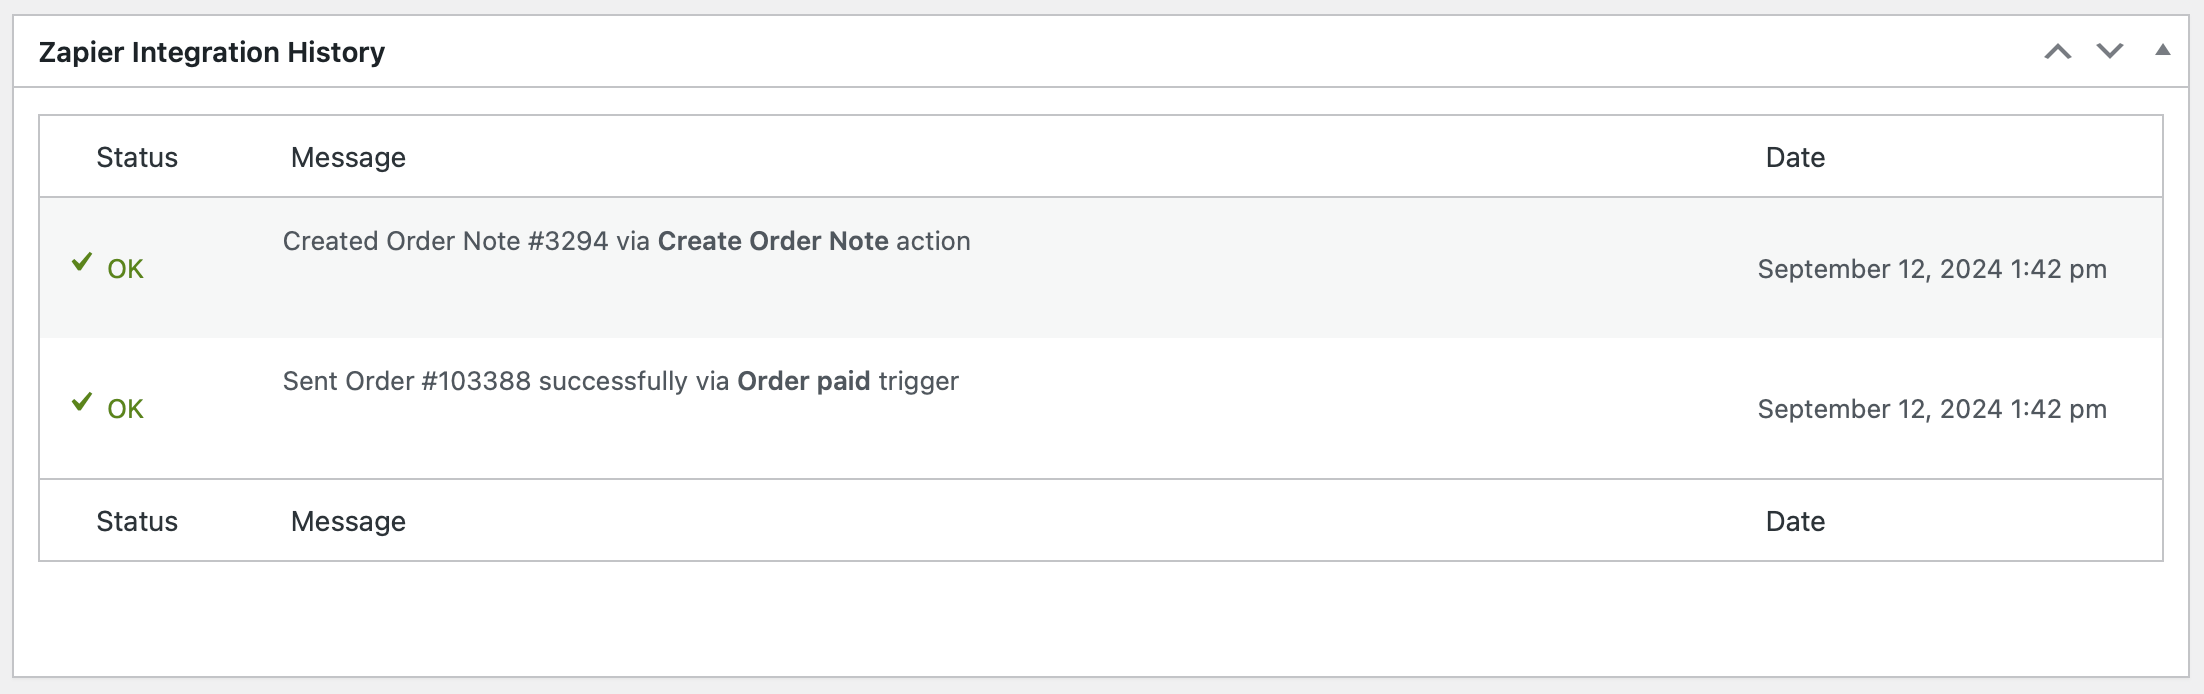Click the top Status column header
Image resolution: width=2204 pixels, height=694 pixels.
point(137,157)
